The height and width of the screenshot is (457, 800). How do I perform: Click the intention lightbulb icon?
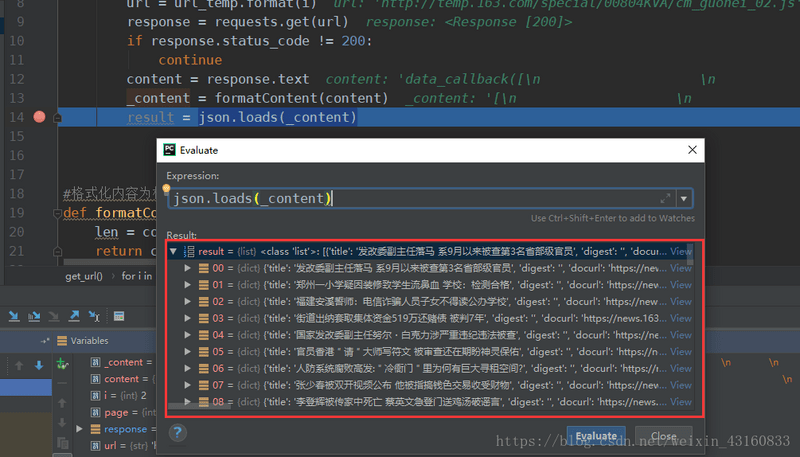click(166, 189)
